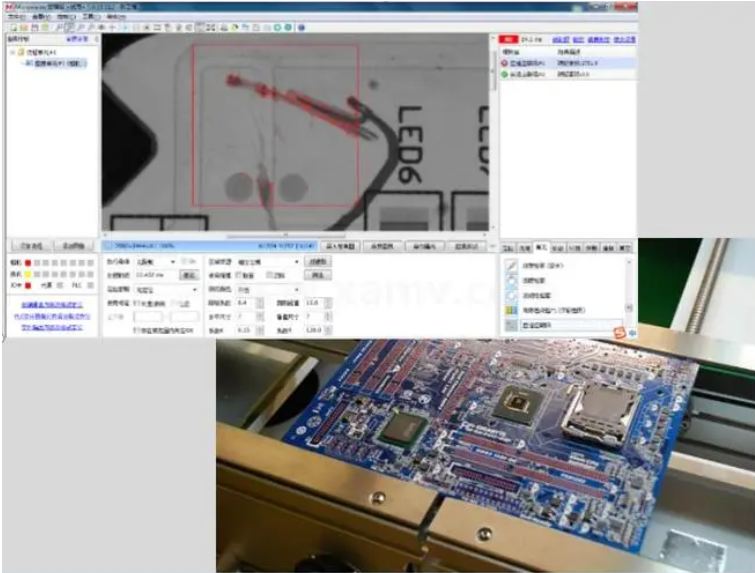This screenshot has height=573, width=755.
Task: Click scroll-down arrow of right tool list
Action: click(x=629, y=308)
